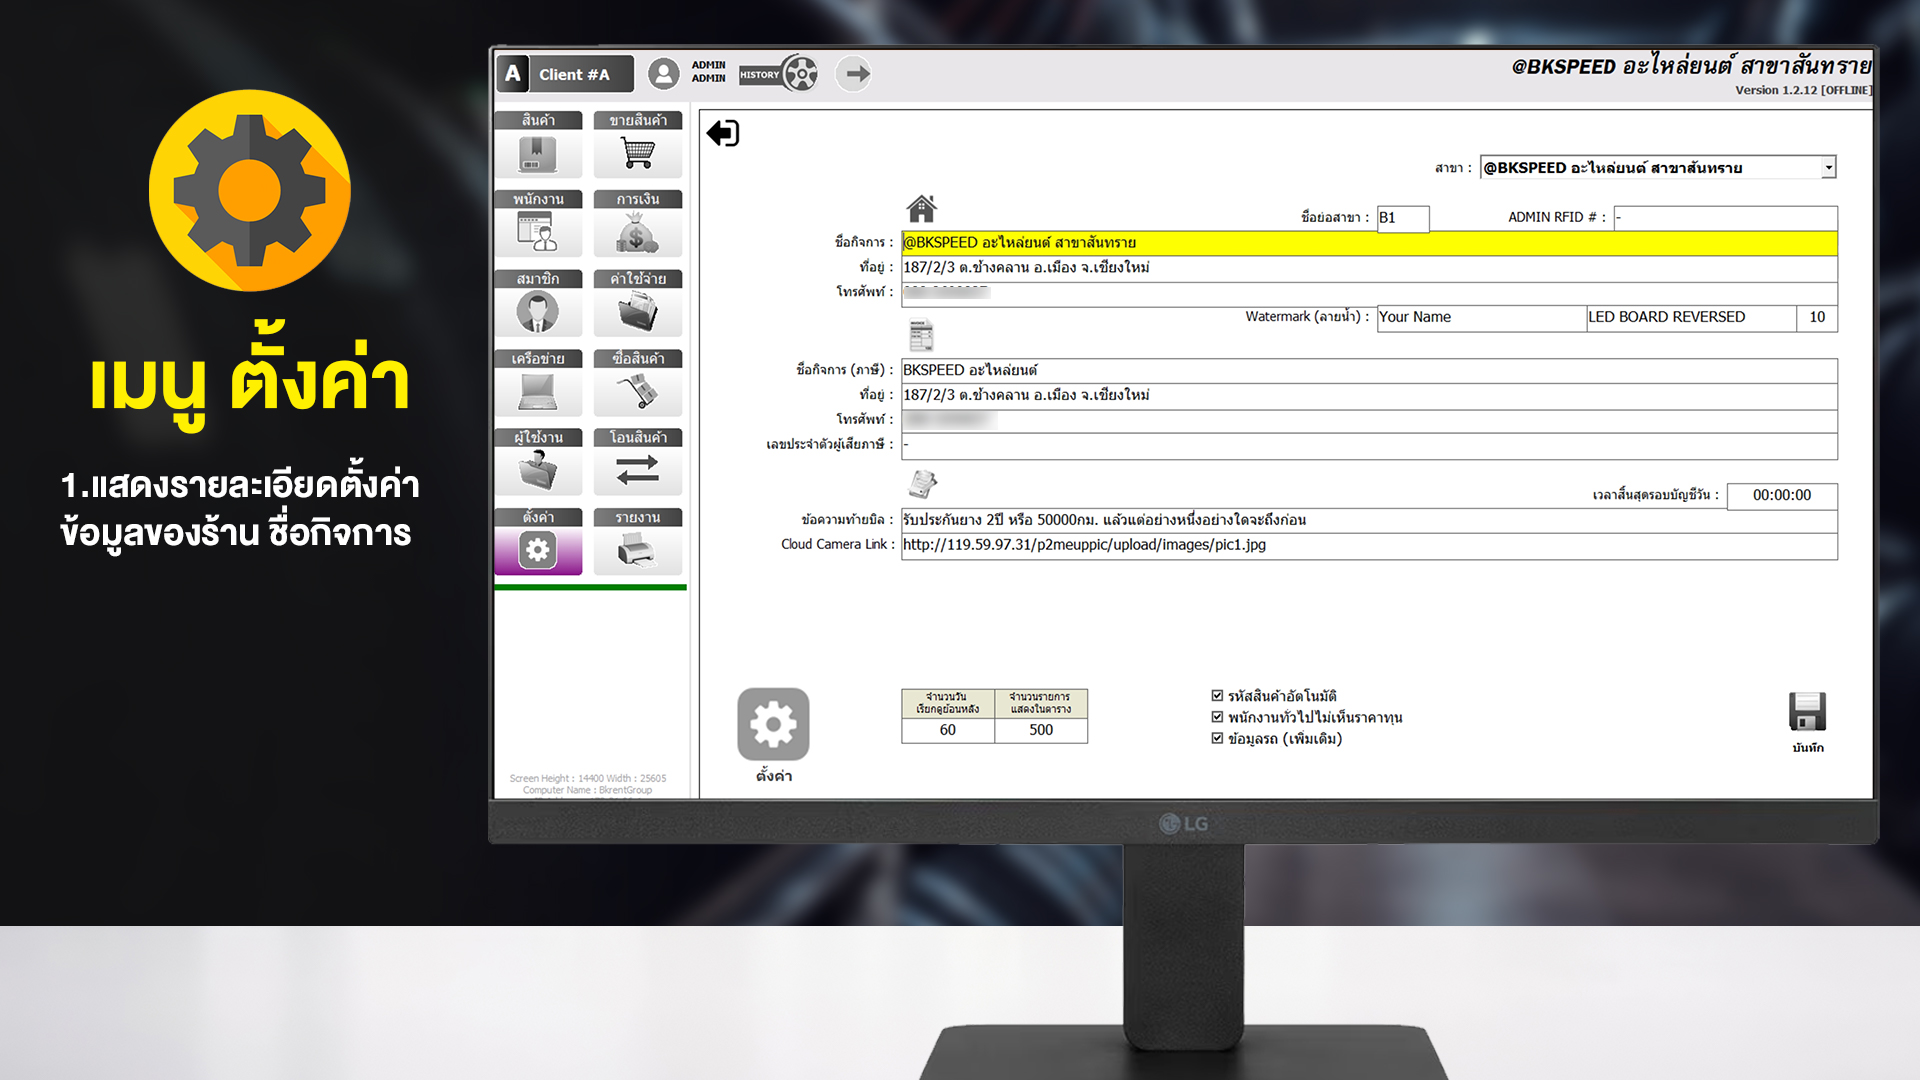Viewport: 1920px width, 1080px height.
Task: Click the yellow ชื่อกิจการ business name field
Action: [x=1369, y=243]
